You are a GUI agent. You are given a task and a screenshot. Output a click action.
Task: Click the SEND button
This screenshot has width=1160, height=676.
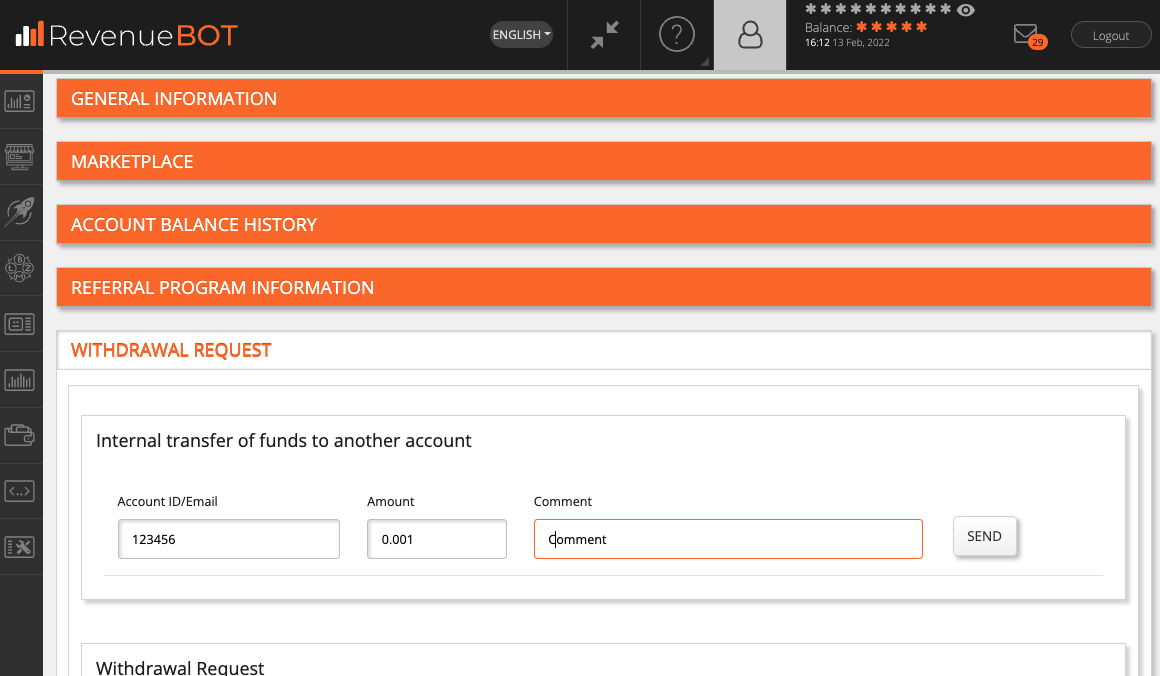984,536
